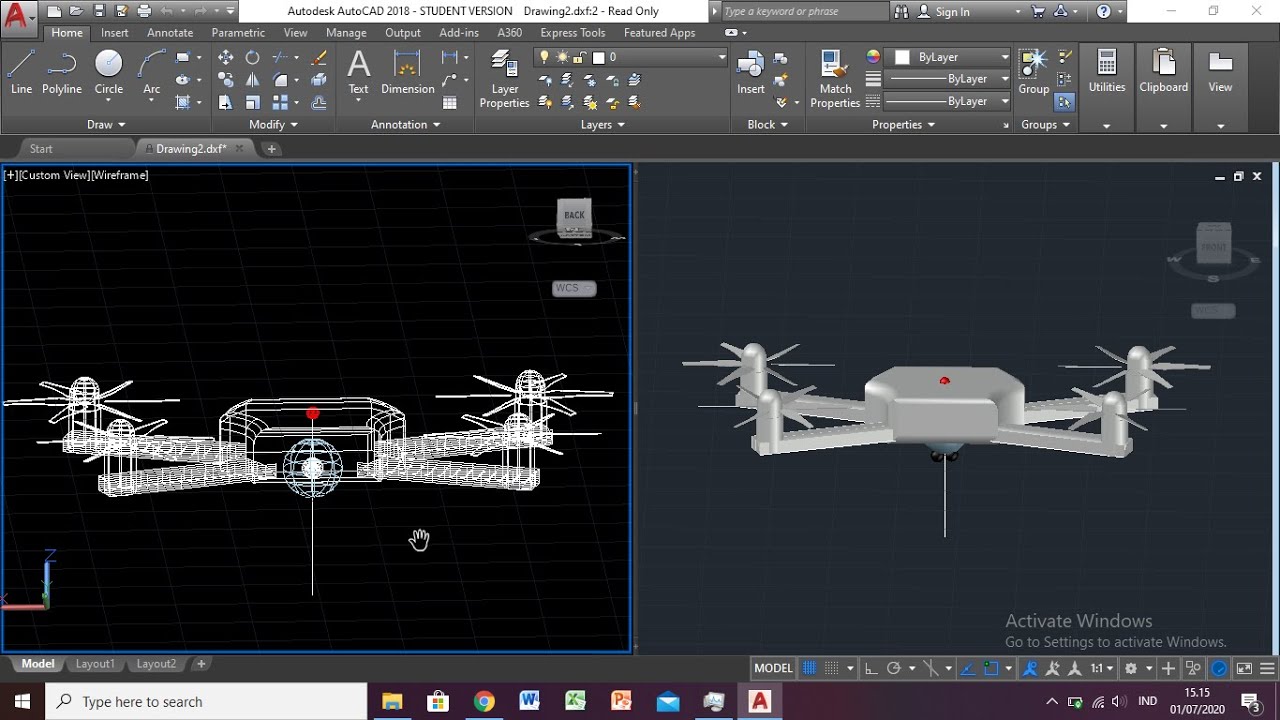The image size is (1280, 720).
Task: Click the BACK face ViewCube in left viewport
Action: coord(574,215)
